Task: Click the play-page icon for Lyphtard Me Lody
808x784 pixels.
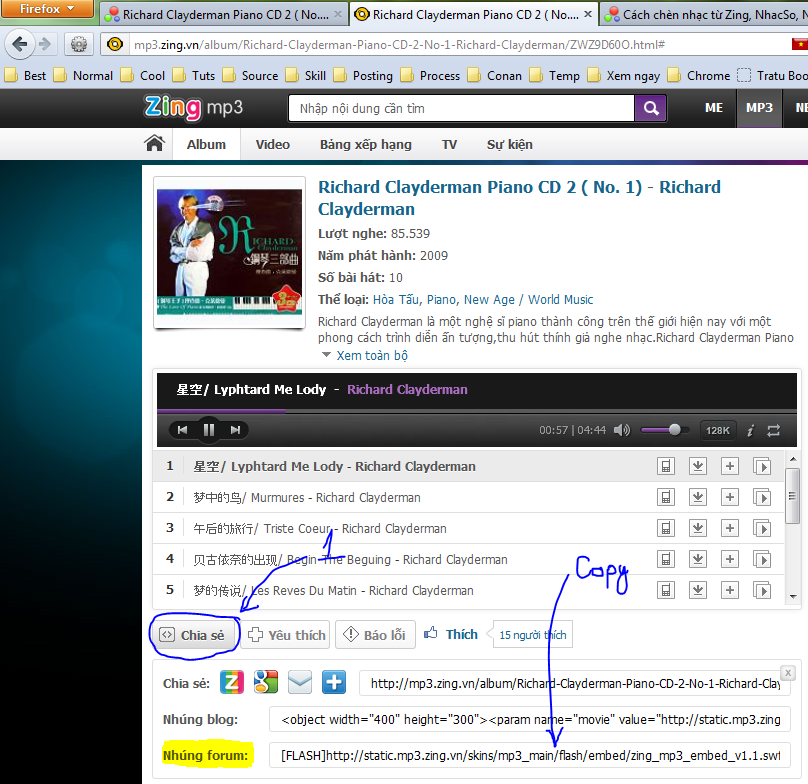Action: click(762, 466)
